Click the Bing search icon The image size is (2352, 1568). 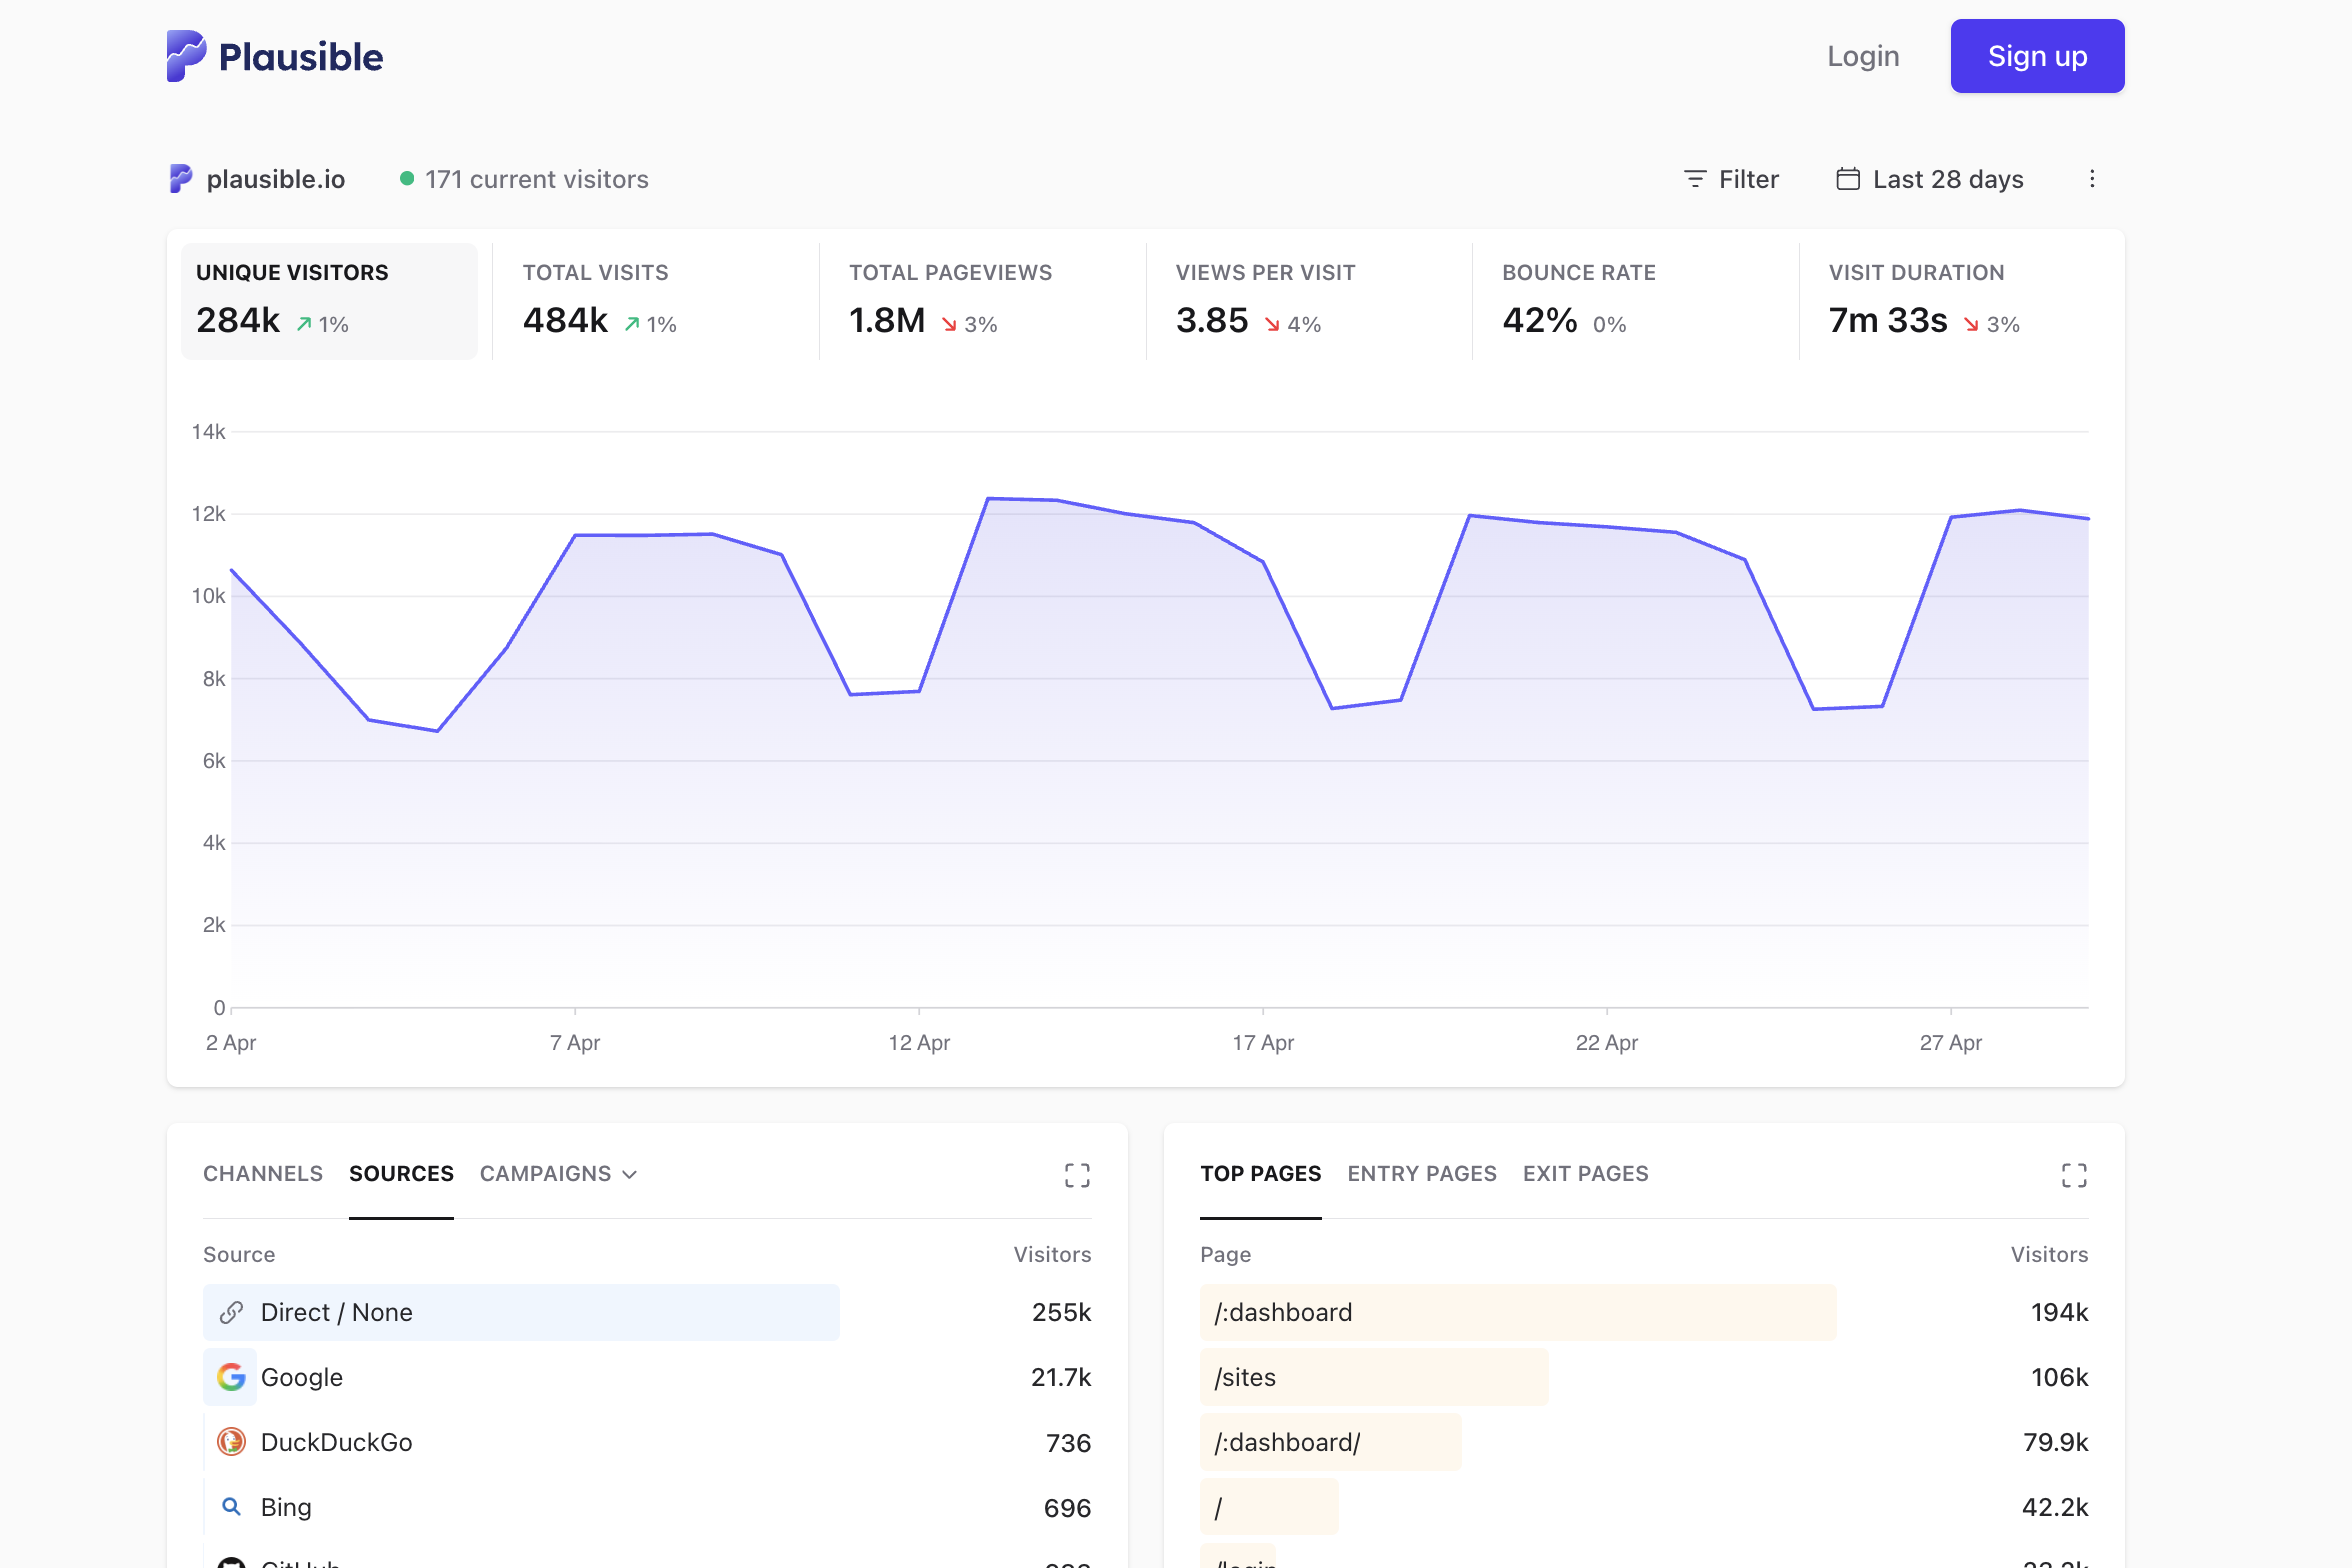click(231, 1507)
